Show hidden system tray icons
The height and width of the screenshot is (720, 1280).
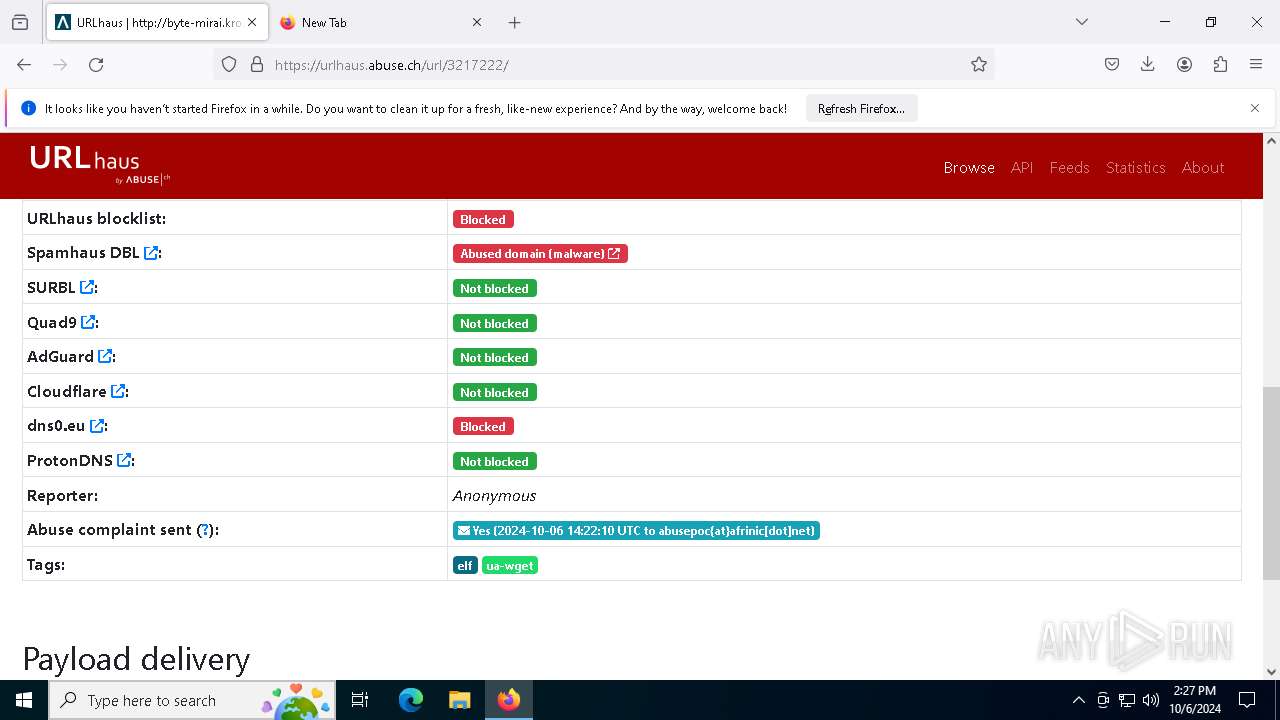pyautogui.click(x=1078, y=700)
